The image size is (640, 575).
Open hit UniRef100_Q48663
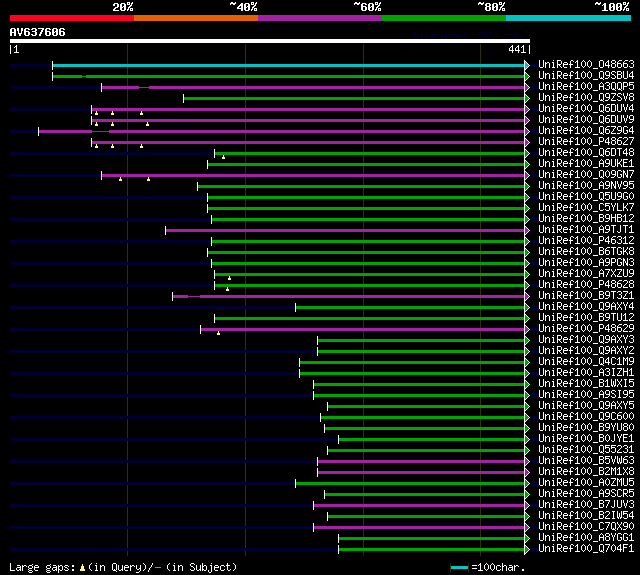pos(586,64)
